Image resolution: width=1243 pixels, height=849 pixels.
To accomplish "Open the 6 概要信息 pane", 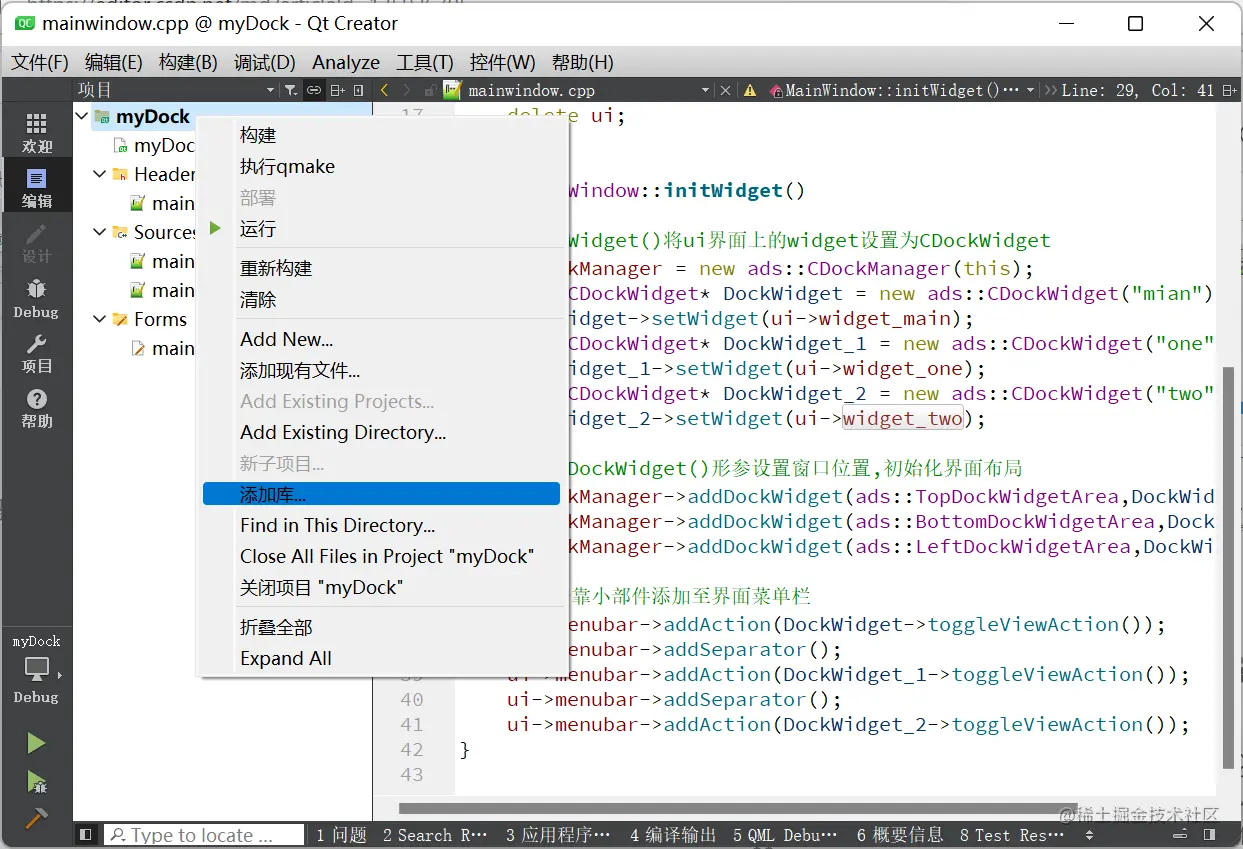I will (x=900, y=834).
